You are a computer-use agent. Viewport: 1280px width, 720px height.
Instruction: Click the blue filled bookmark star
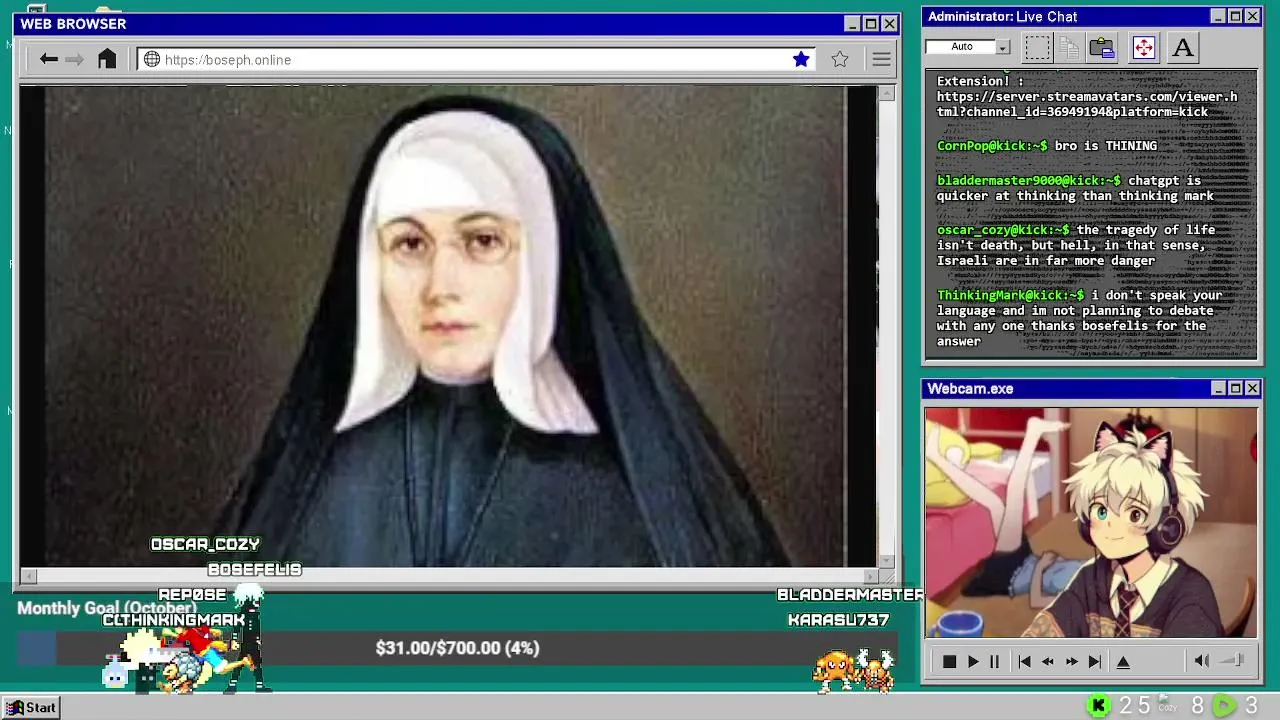[x=801, y=59]
